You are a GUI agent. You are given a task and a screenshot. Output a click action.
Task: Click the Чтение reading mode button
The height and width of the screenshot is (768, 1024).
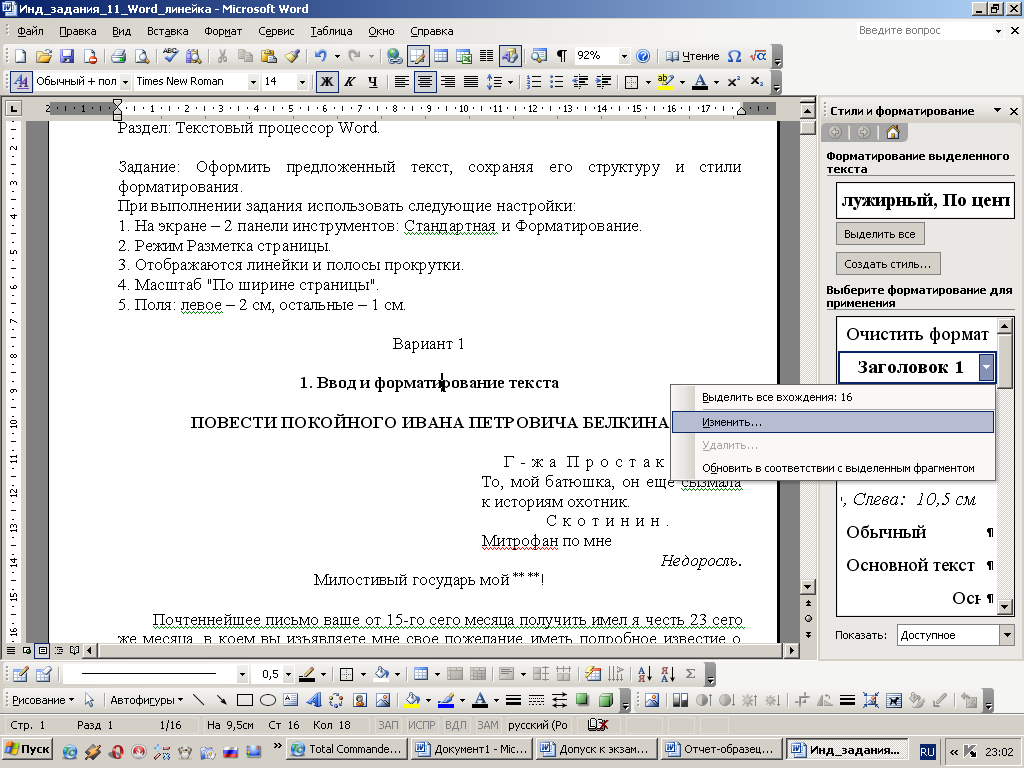(692, 56)
